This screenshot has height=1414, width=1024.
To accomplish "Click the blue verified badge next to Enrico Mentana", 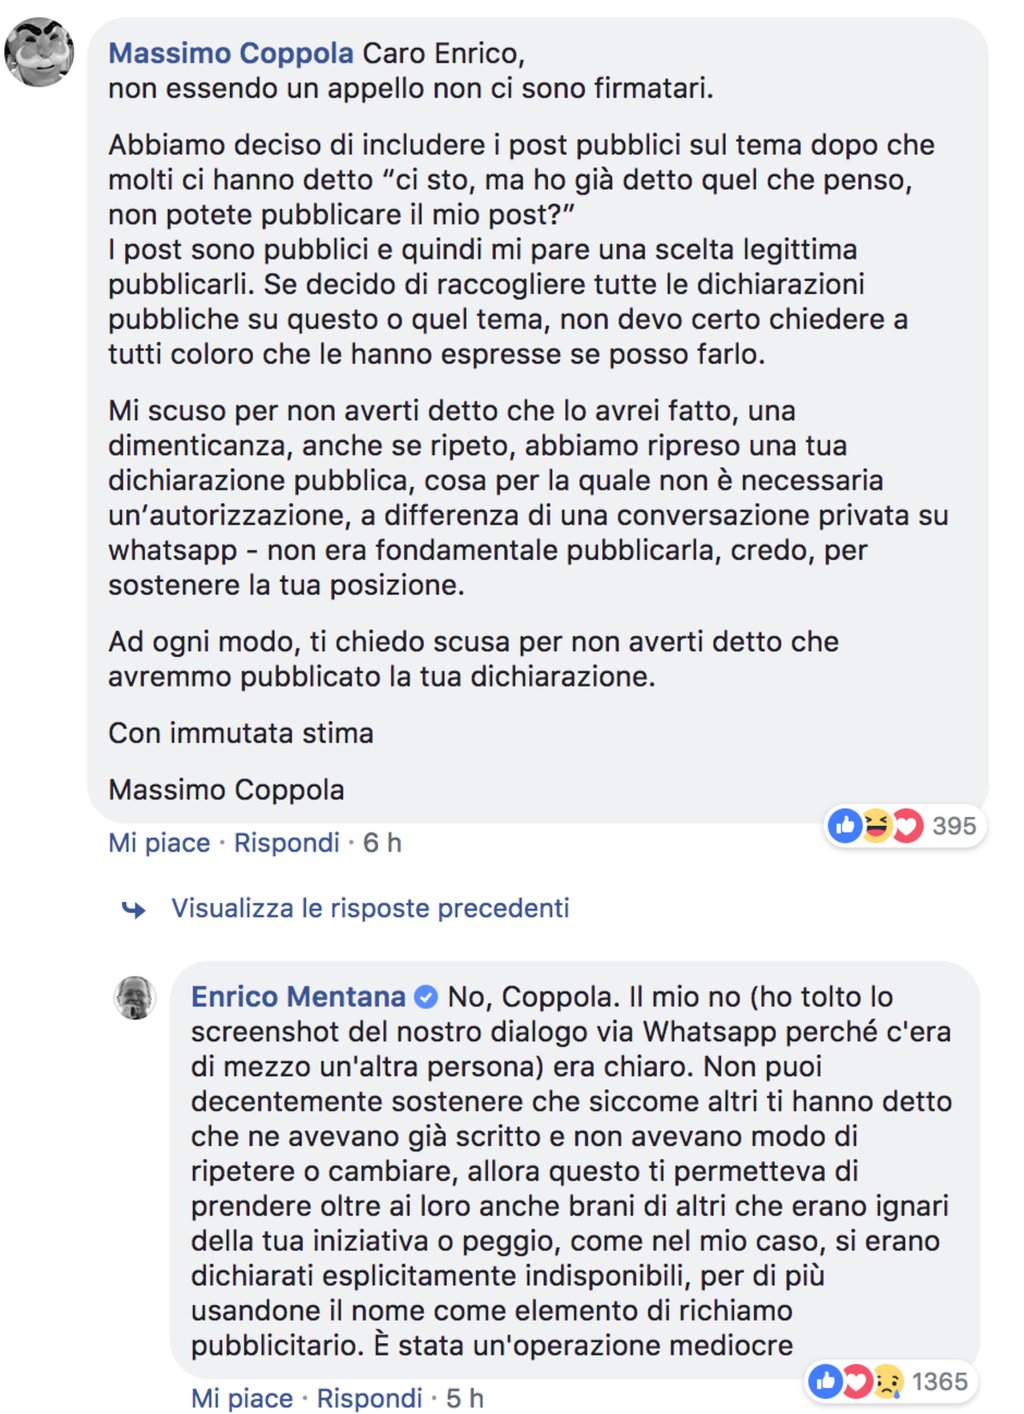I will pos(426,997).
